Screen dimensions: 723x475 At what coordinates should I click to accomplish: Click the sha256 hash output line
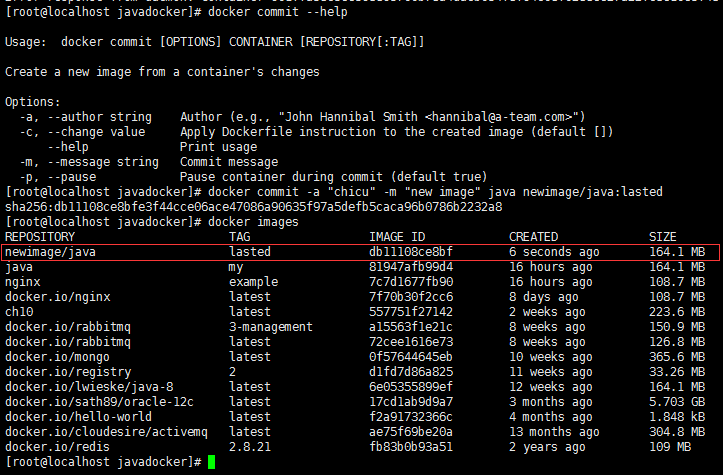[x=254, y=207]
